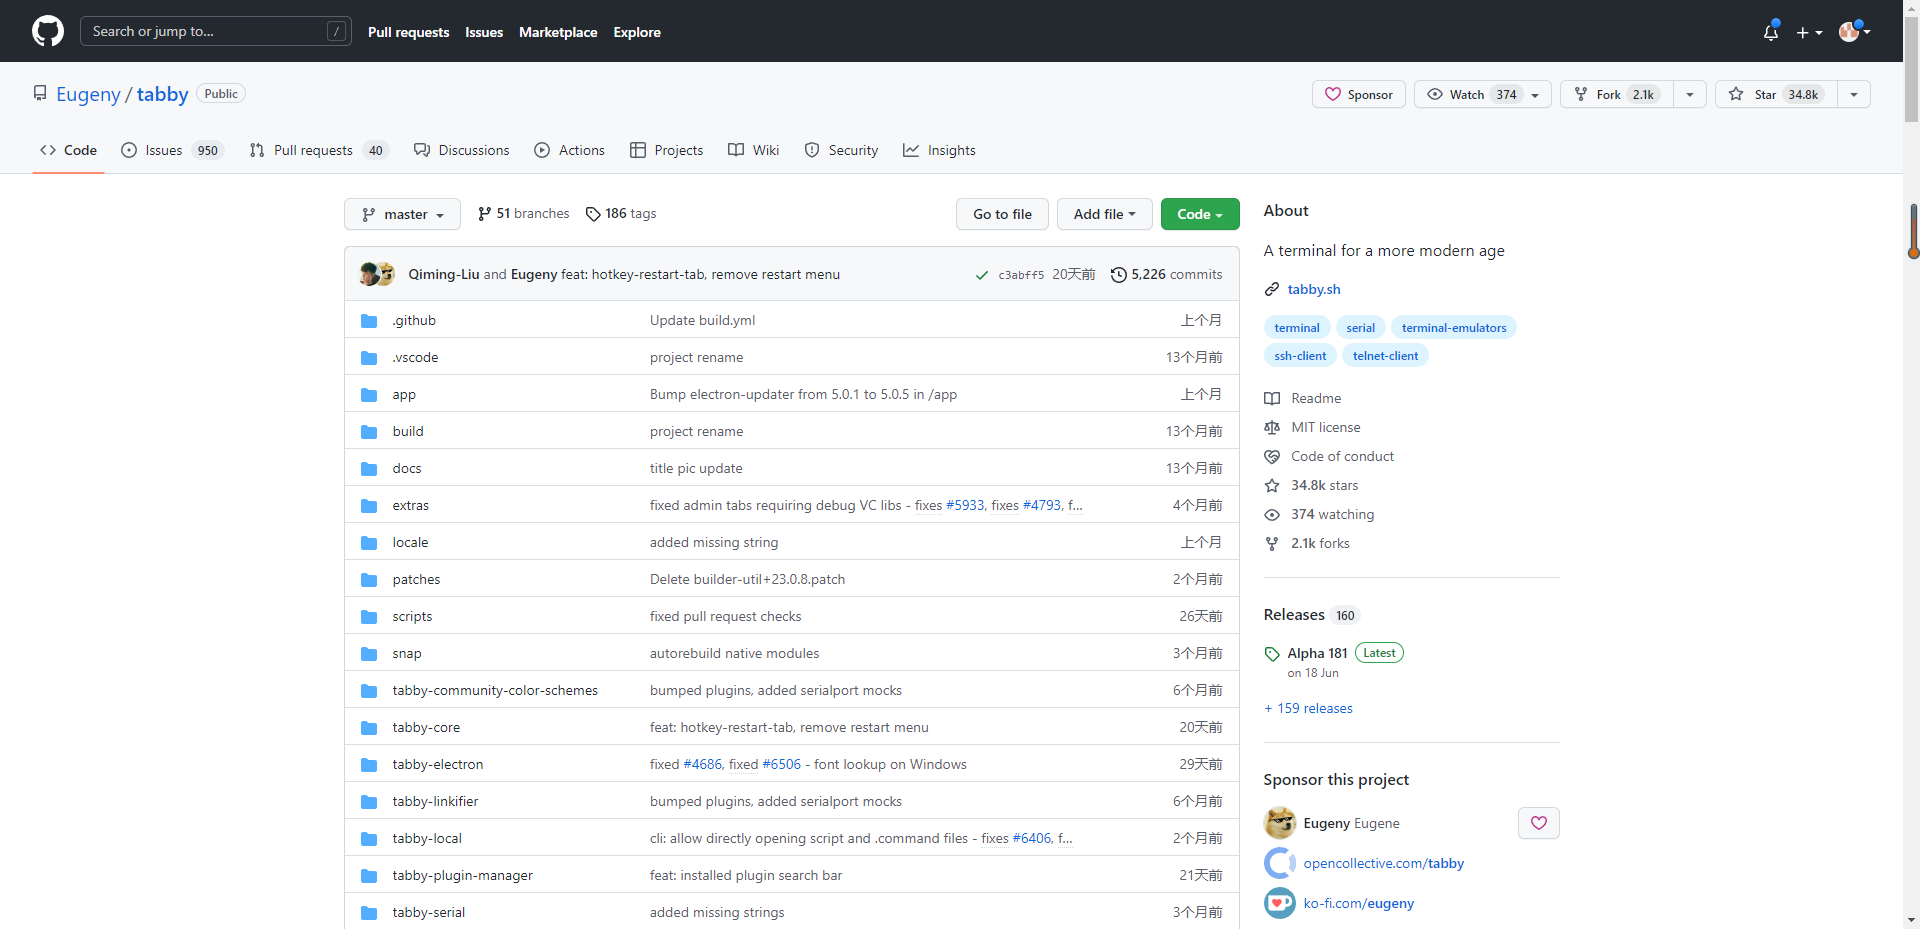
Task: Open the notifications bell
Action: [1771, 32]
